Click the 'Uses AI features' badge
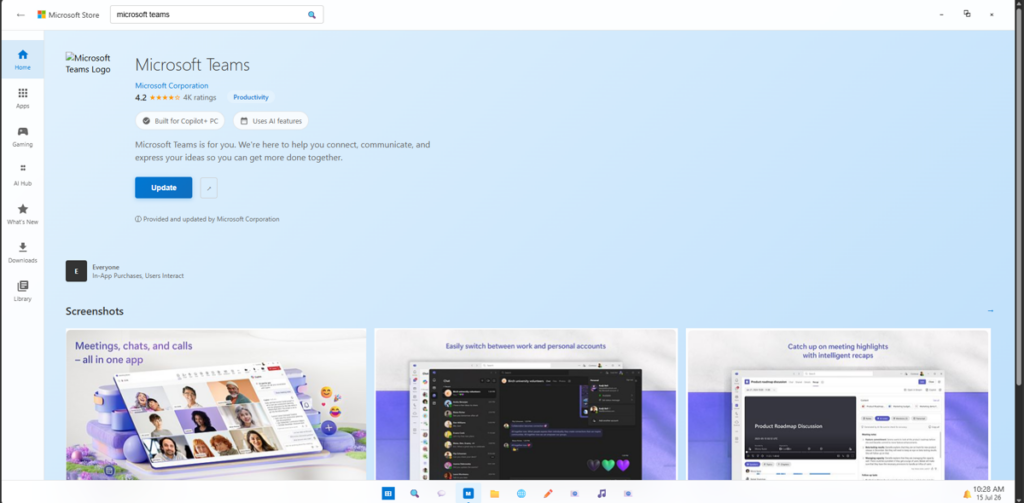1024x503 pixels. 270,121
